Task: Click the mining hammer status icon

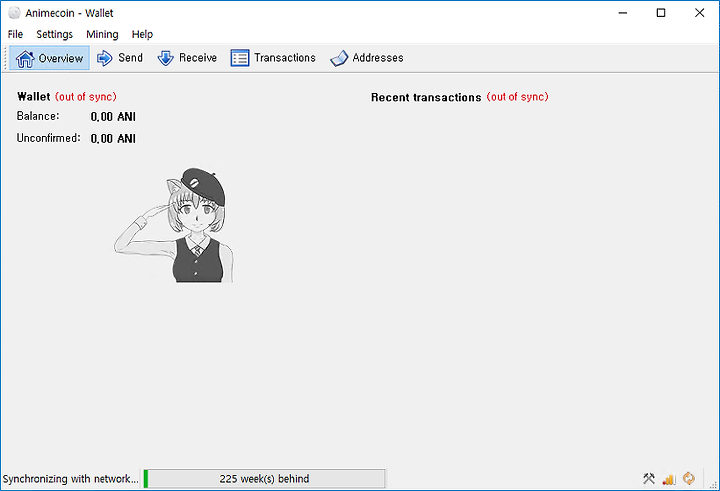Action: [x=648, y=479]
